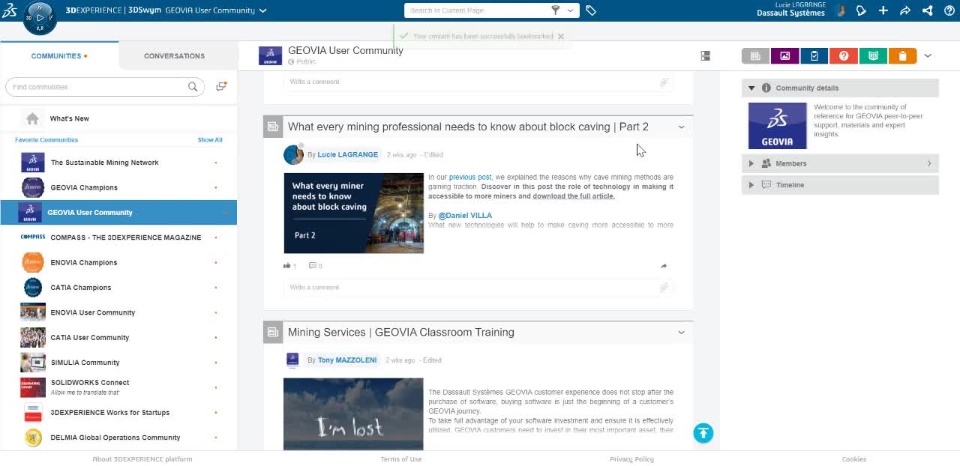Viewport: 960px width, 466px height.
Task: Like the block caving Part 2 post
Action: pos(287,266)
